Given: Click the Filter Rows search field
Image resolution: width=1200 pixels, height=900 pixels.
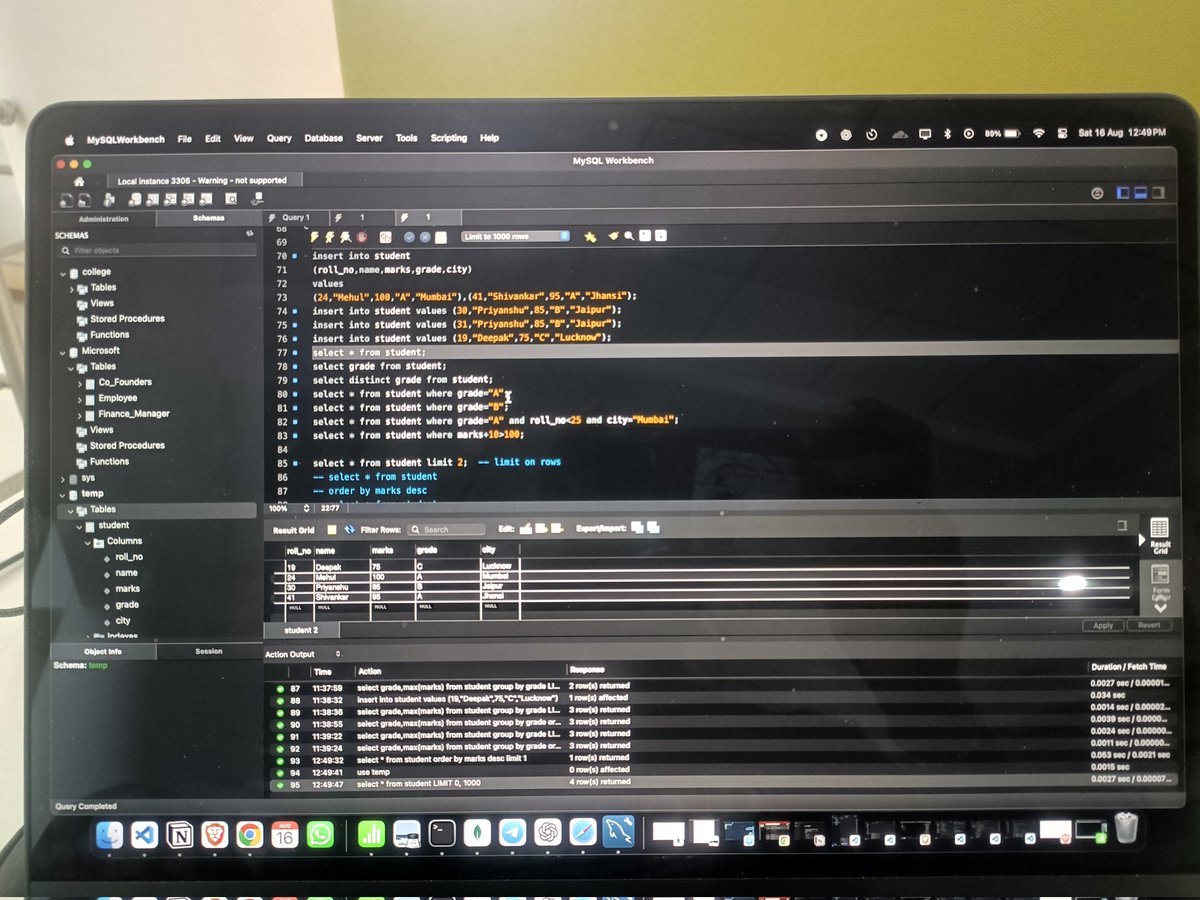Looking at the screenshot, I should click(446, 529).
